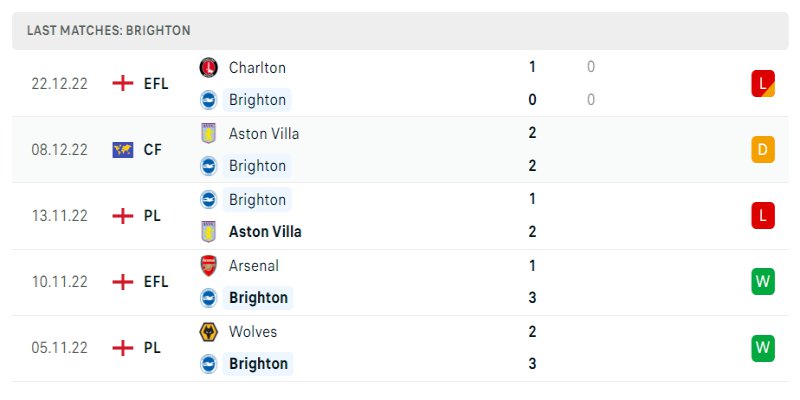Click England flag beside PL on 13.11.22

click(123, 215)
